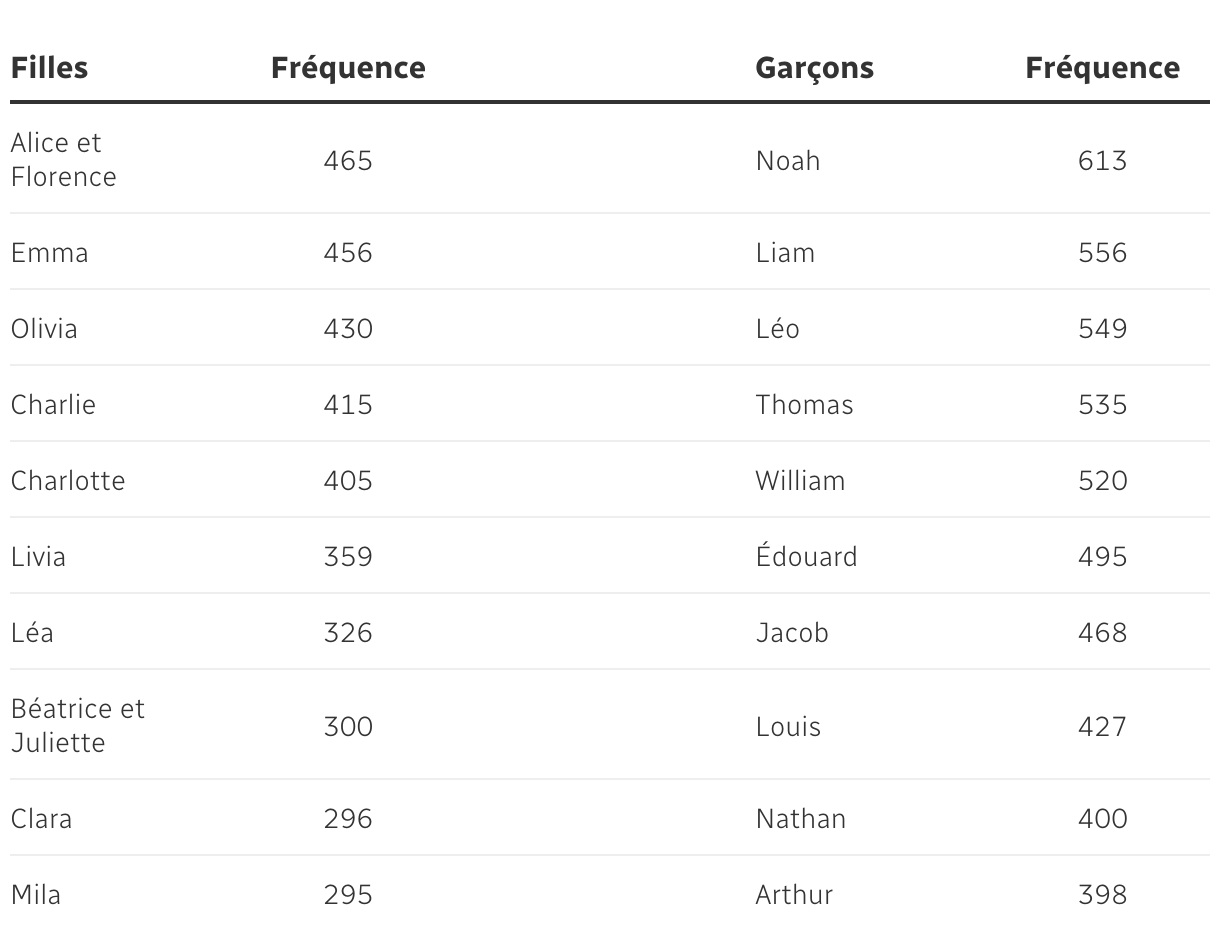This screenshot has width=1220, height=940.
Task: Choose the Thomas name cell
Action: tap(804, 405)
